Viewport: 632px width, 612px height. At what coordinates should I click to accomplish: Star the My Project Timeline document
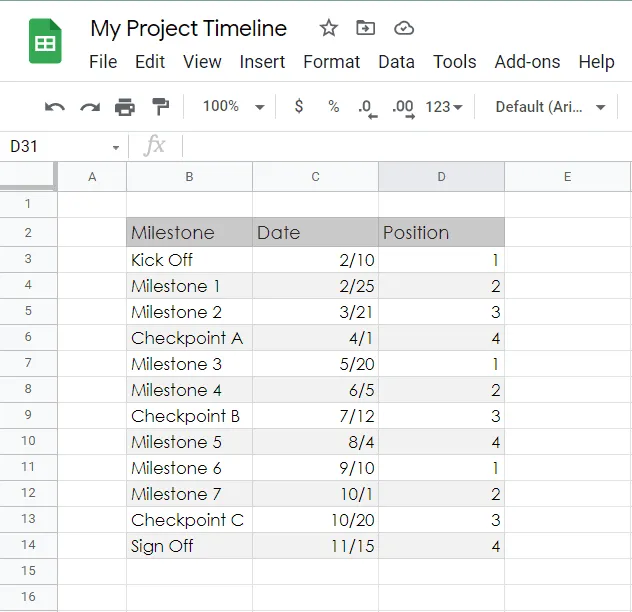pyautogui.click(x=328, y=28)
